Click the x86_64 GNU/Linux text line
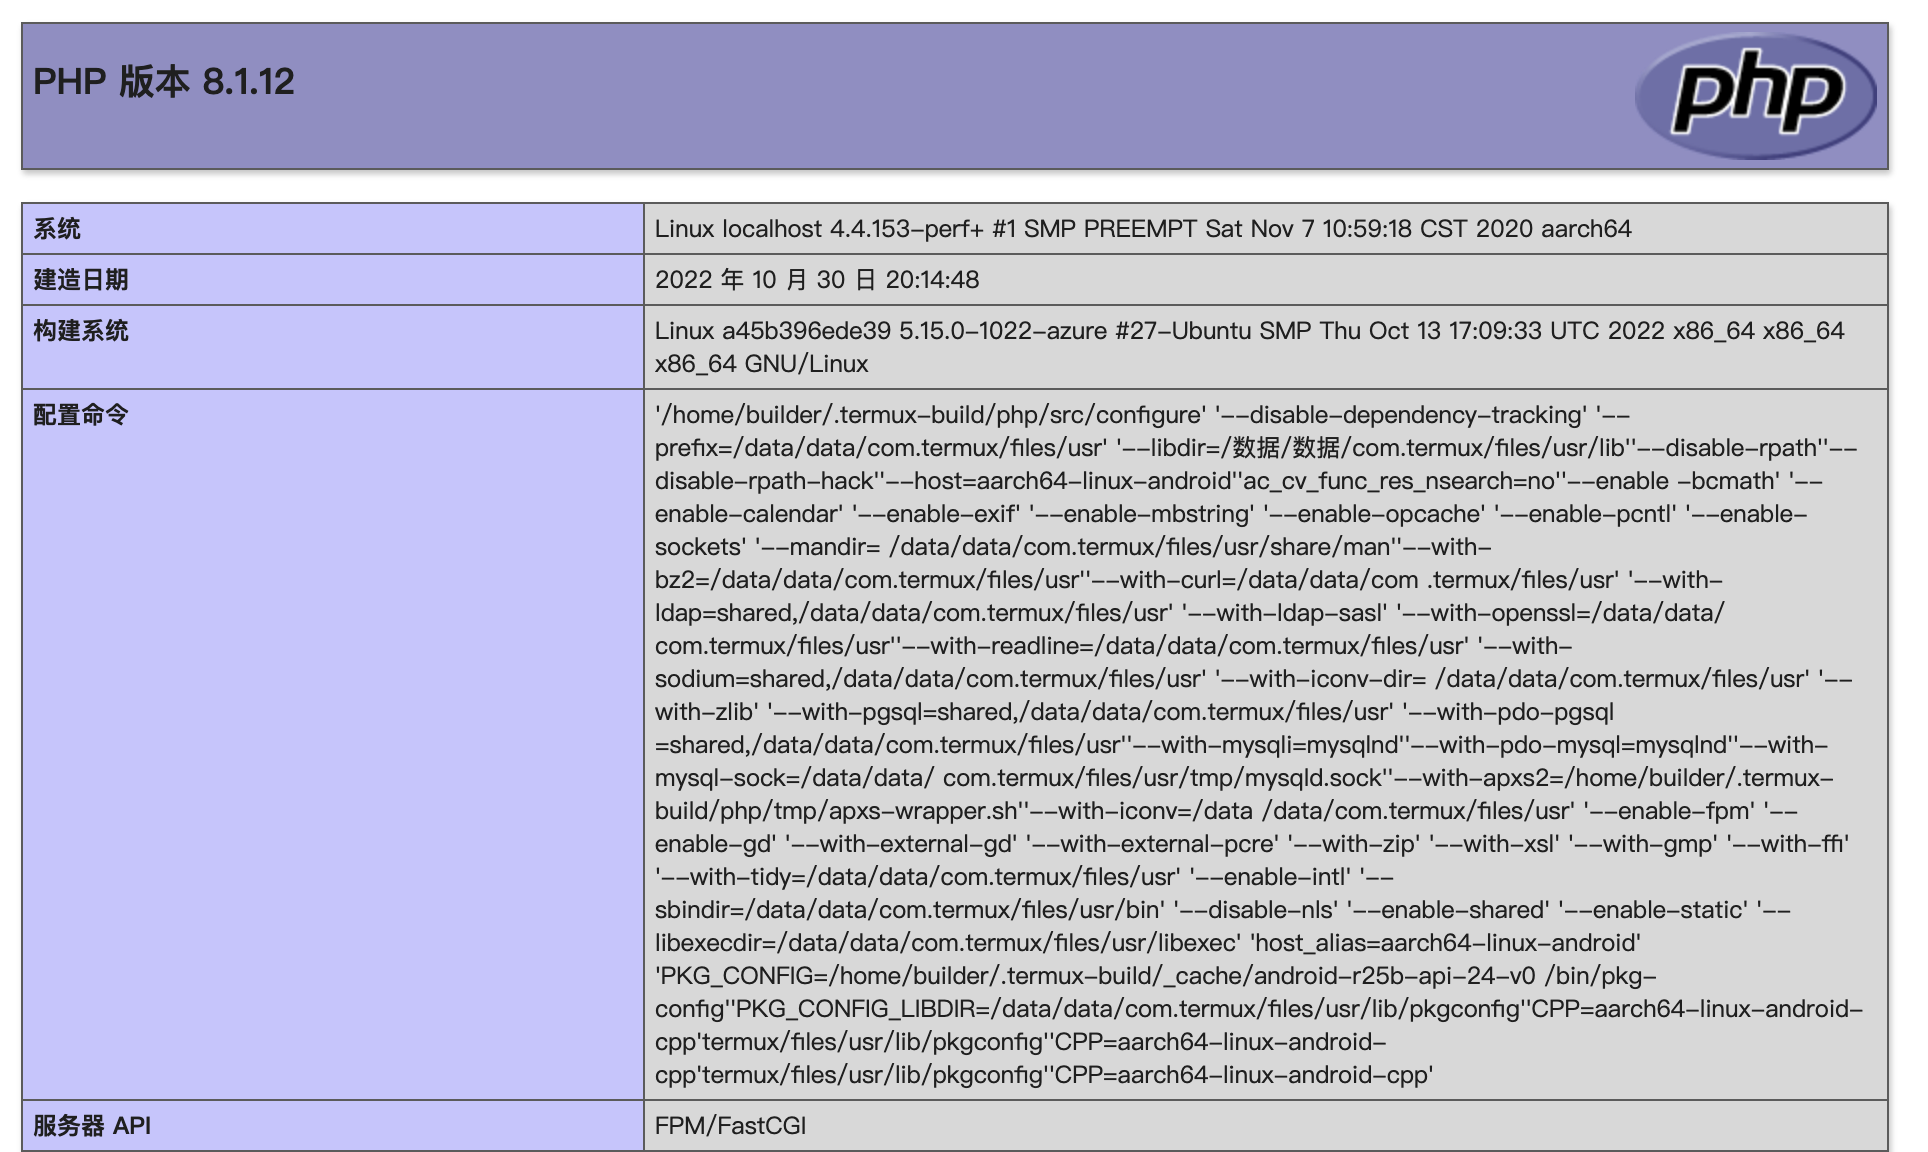Viewport: 1928px width, 1152px height. pyautogui.click(x=761, y=364)
